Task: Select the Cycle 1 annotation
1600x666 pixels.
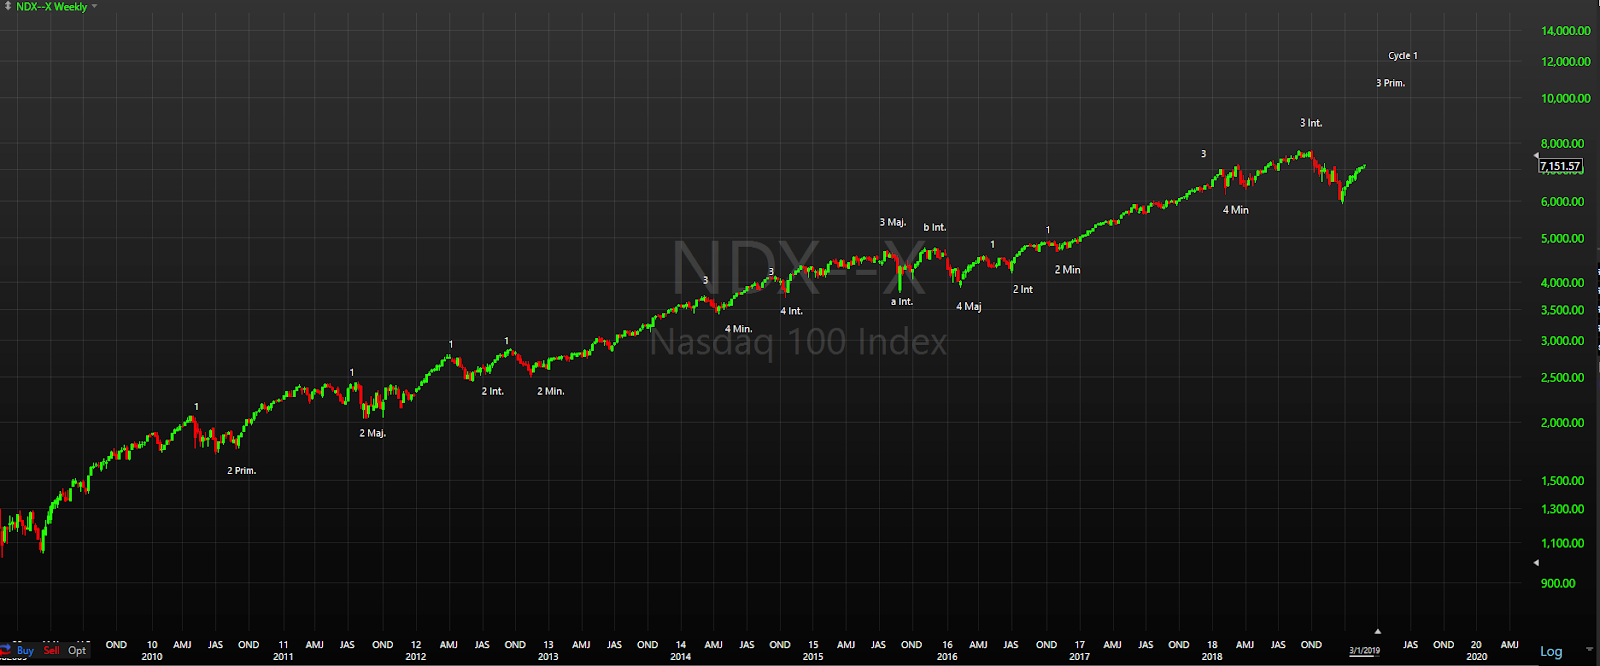Action: pos(1403,56)
